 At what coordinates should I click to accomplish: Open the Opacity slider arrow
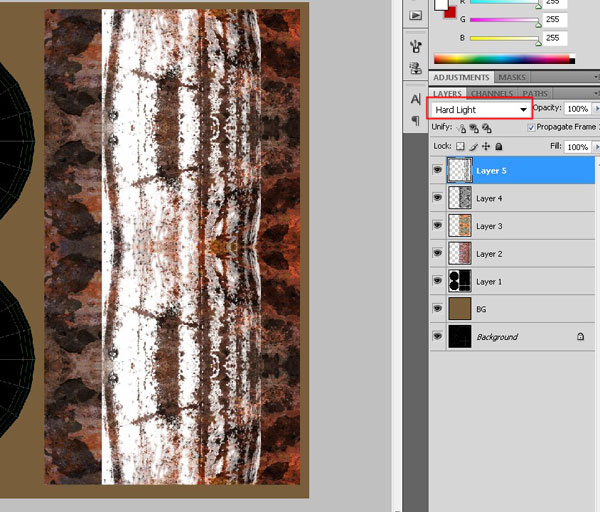[x=596, y=108]
